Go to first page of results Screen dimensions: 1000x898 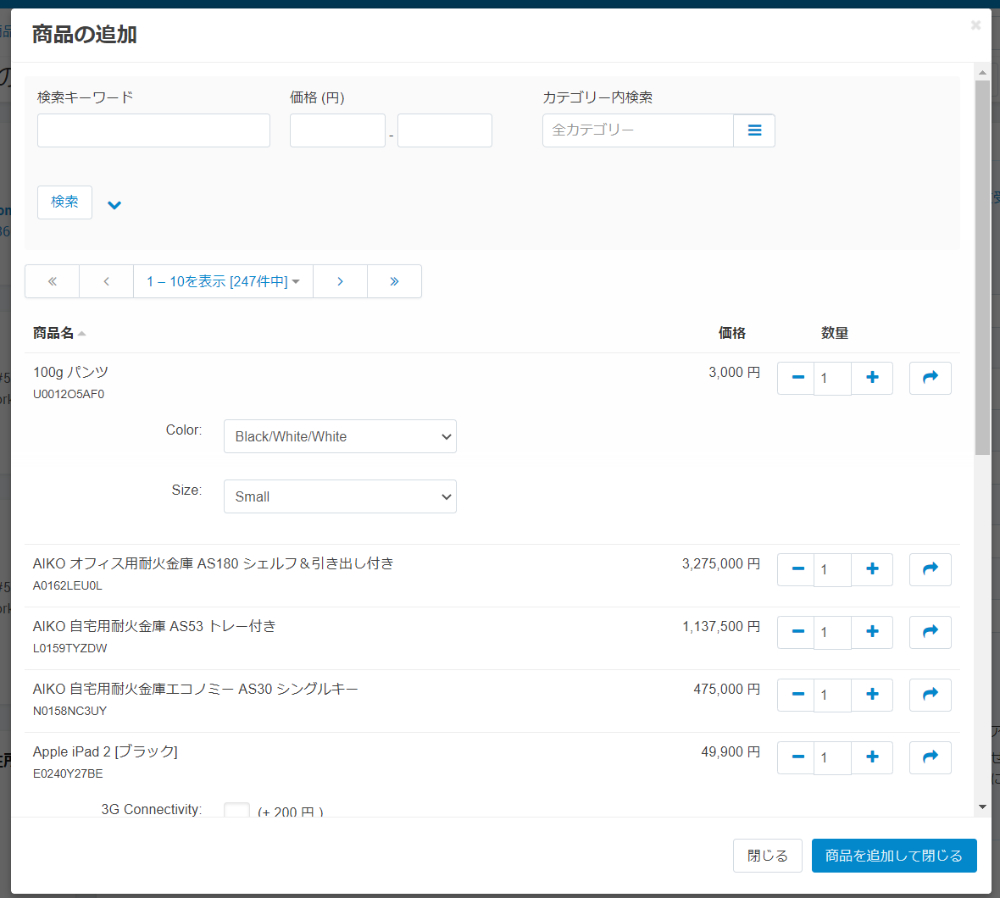point(52,281)
